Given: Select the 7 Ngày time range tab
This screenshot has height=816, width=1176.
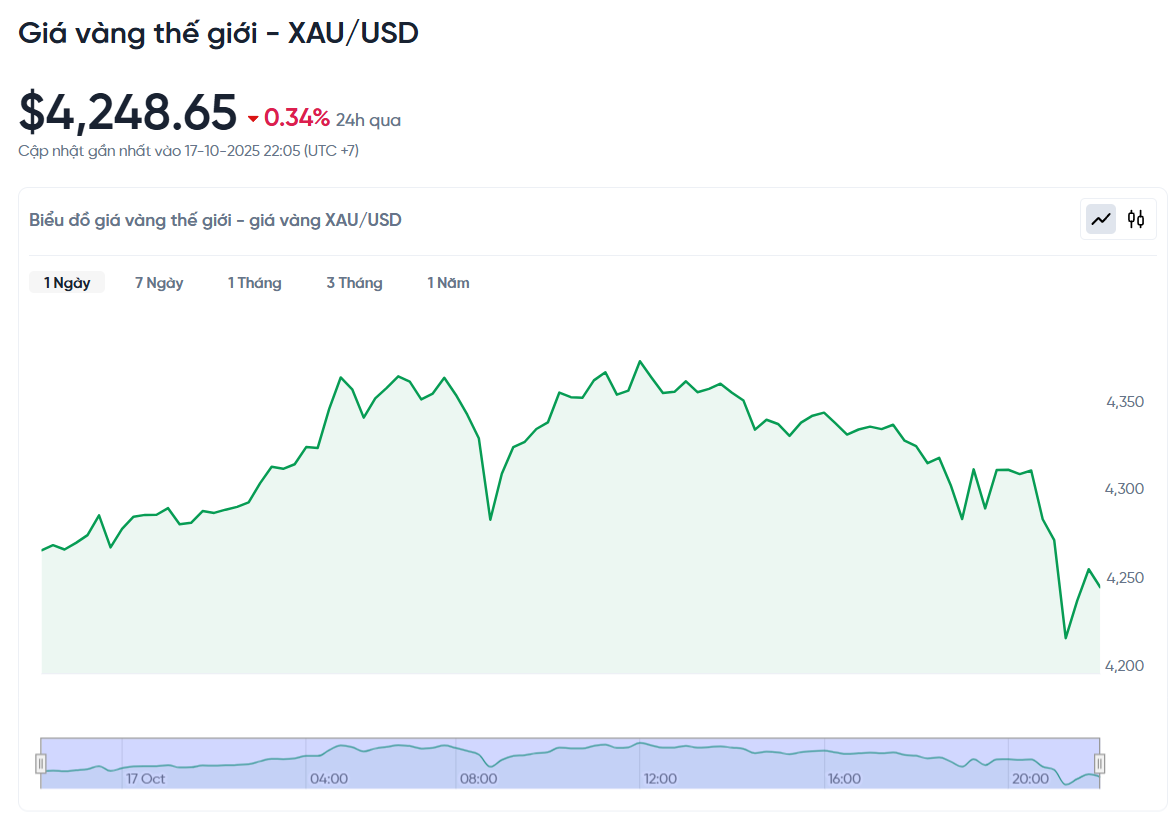Looking at the screenshot, I should point(159,283).
